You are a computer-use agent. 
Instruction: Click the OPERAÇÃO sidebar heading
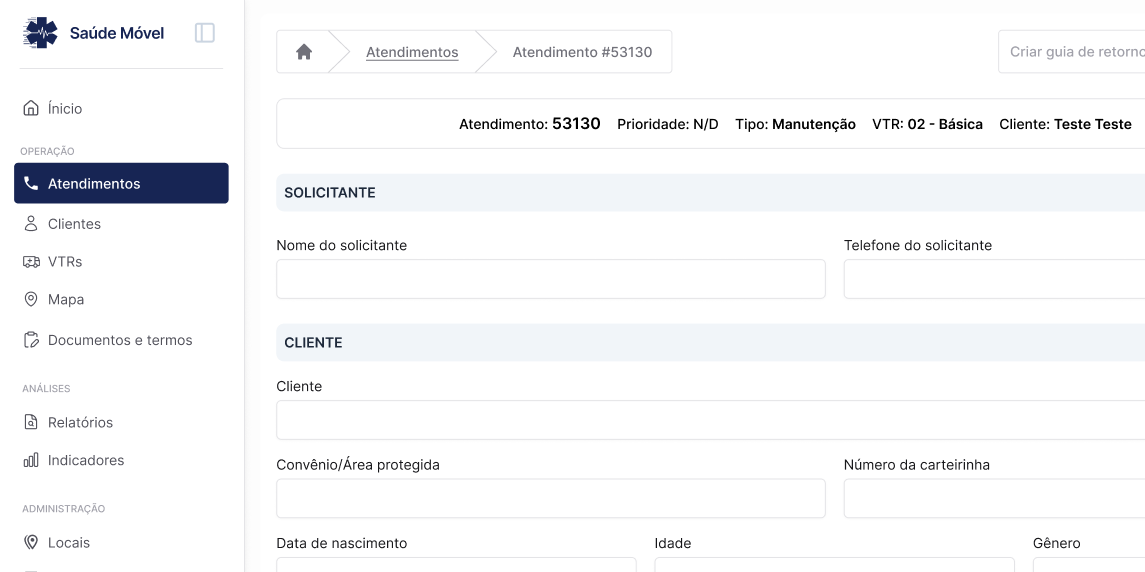coord(48,151)
